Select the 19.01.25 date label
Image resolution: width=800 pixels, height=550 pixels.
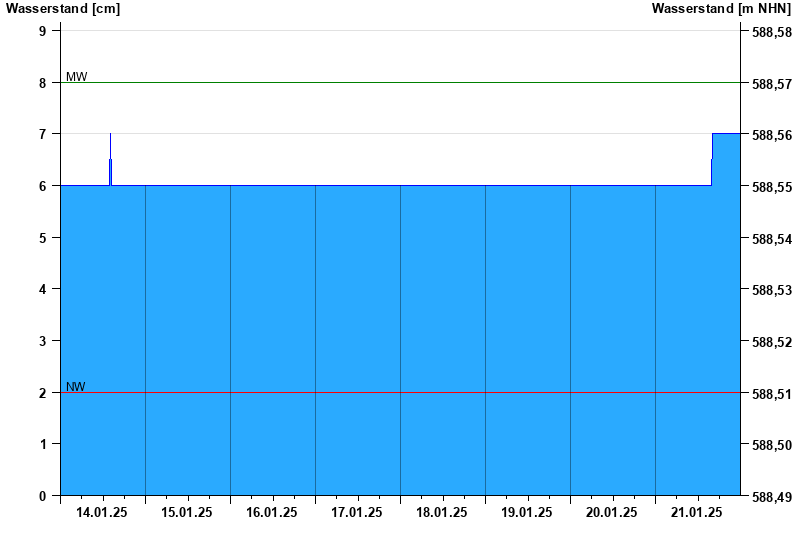coord(527,512)
